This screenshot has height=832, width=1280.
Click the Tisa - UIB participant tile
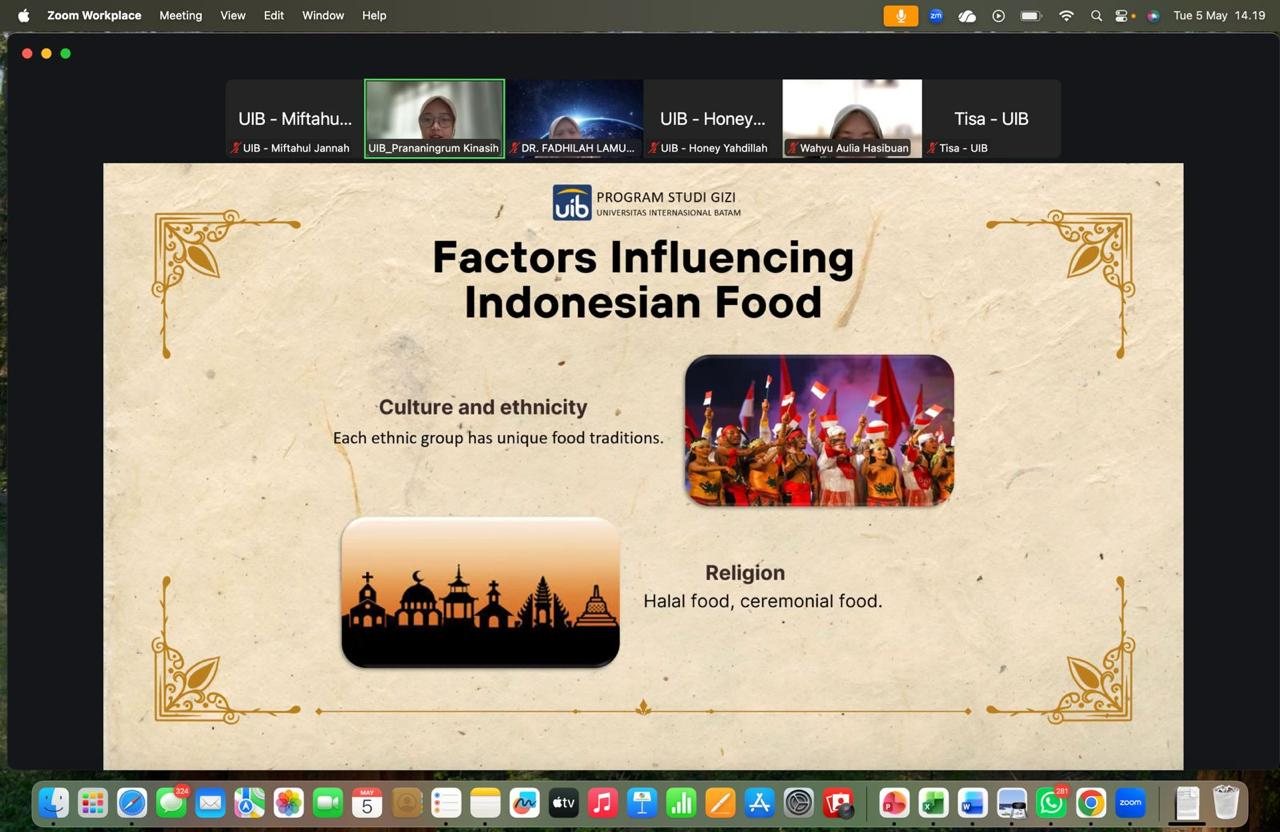[x=991, y=119]
